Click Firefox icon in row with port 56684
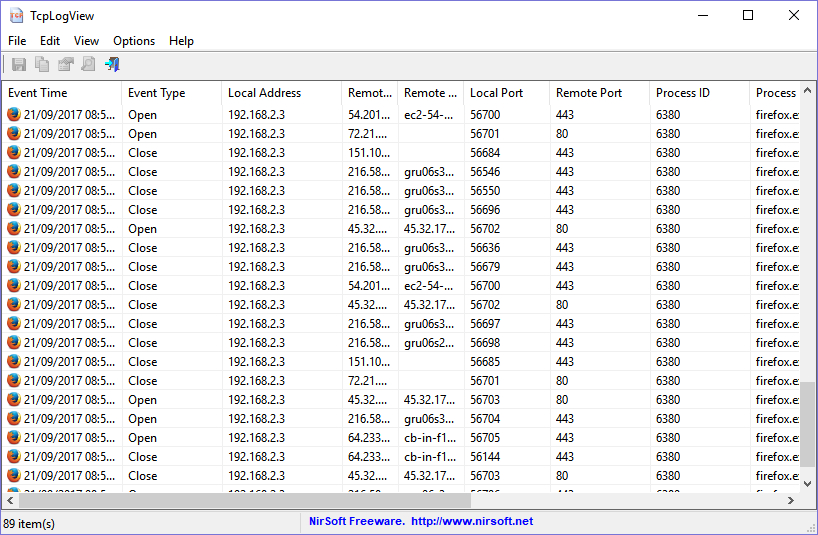 (x=14, y=152)
